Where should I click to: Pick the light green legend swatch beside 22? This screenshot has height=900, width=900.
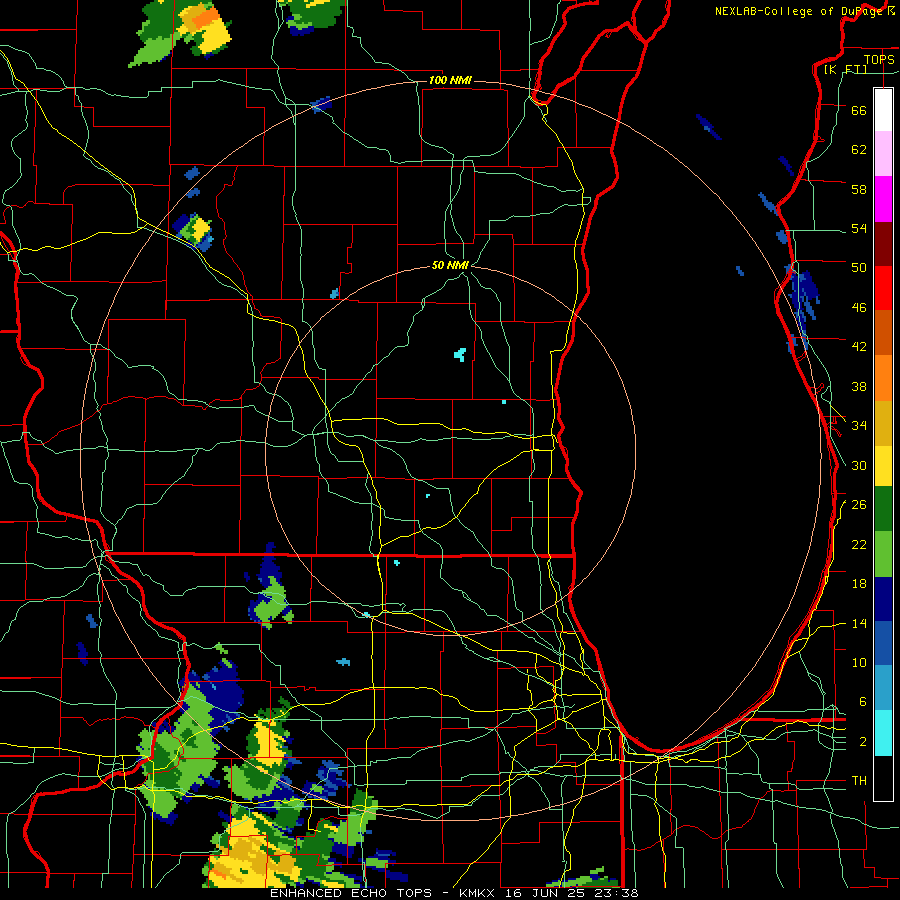(883, 554)
